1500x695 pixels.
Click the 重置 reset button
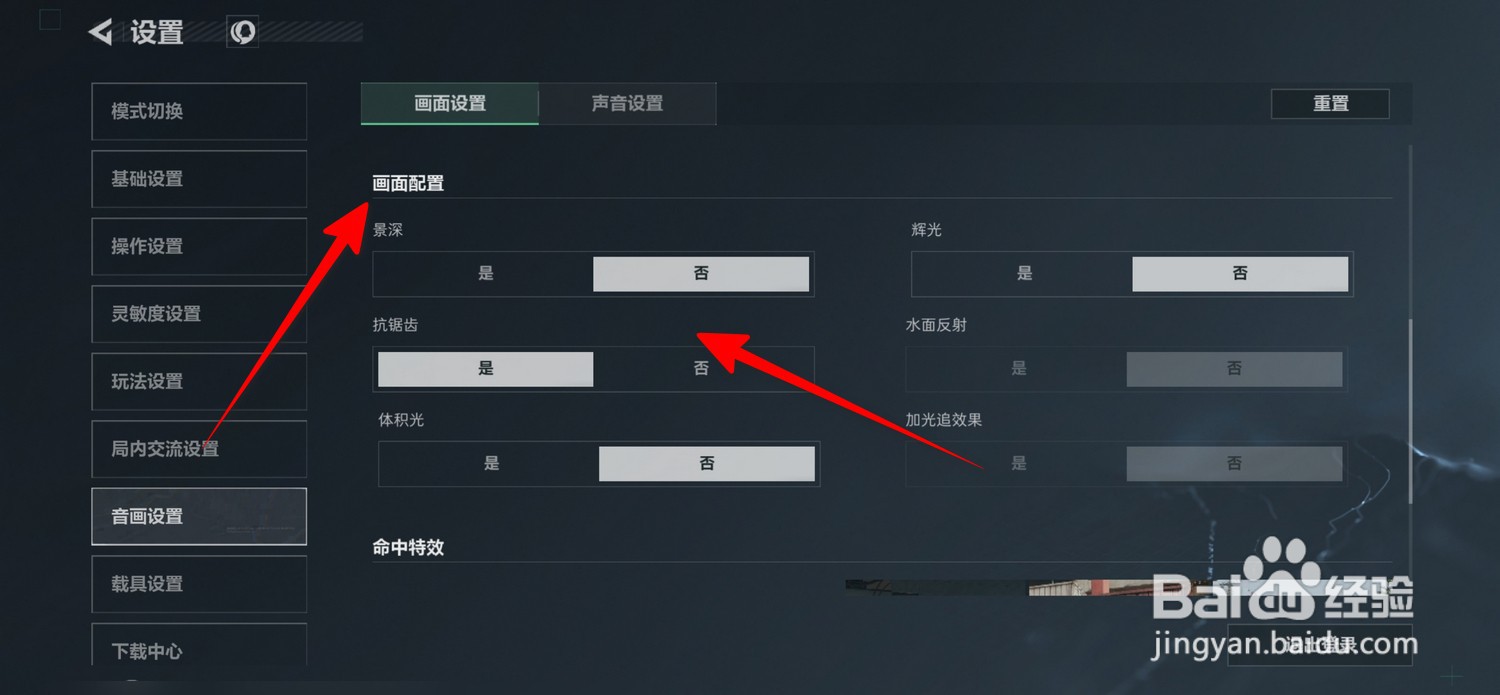click(1330, 103)
